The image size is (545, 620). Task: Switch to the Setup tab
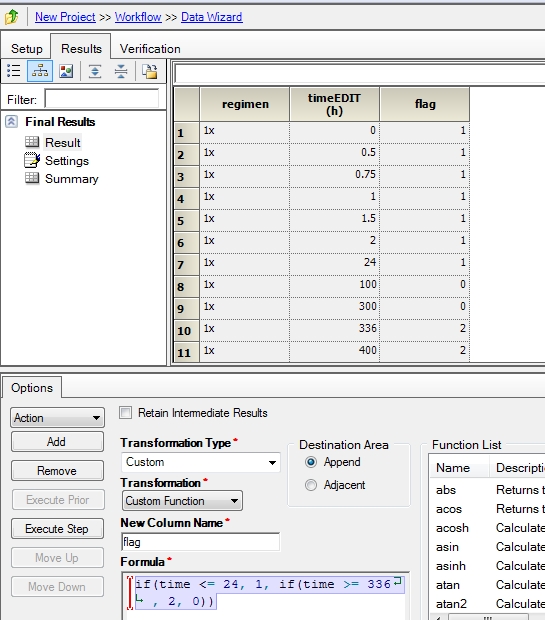point(26,49)
